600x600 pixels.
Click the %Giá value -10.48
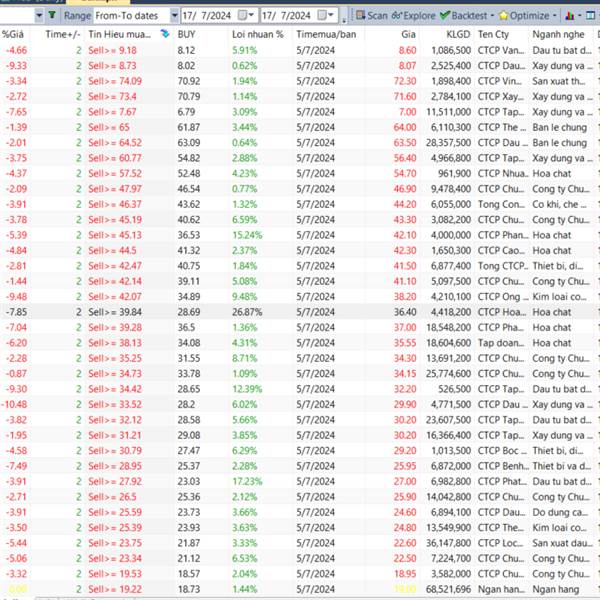pos(14,404)
